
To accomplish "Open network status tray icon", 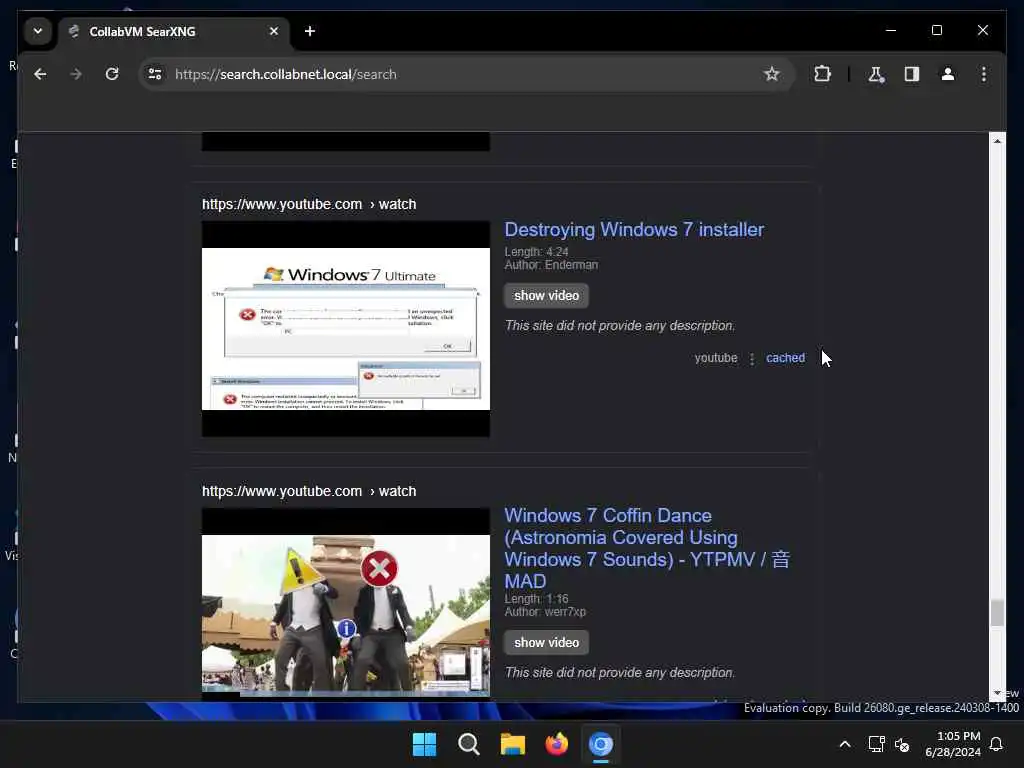I will tap(876, 744).
